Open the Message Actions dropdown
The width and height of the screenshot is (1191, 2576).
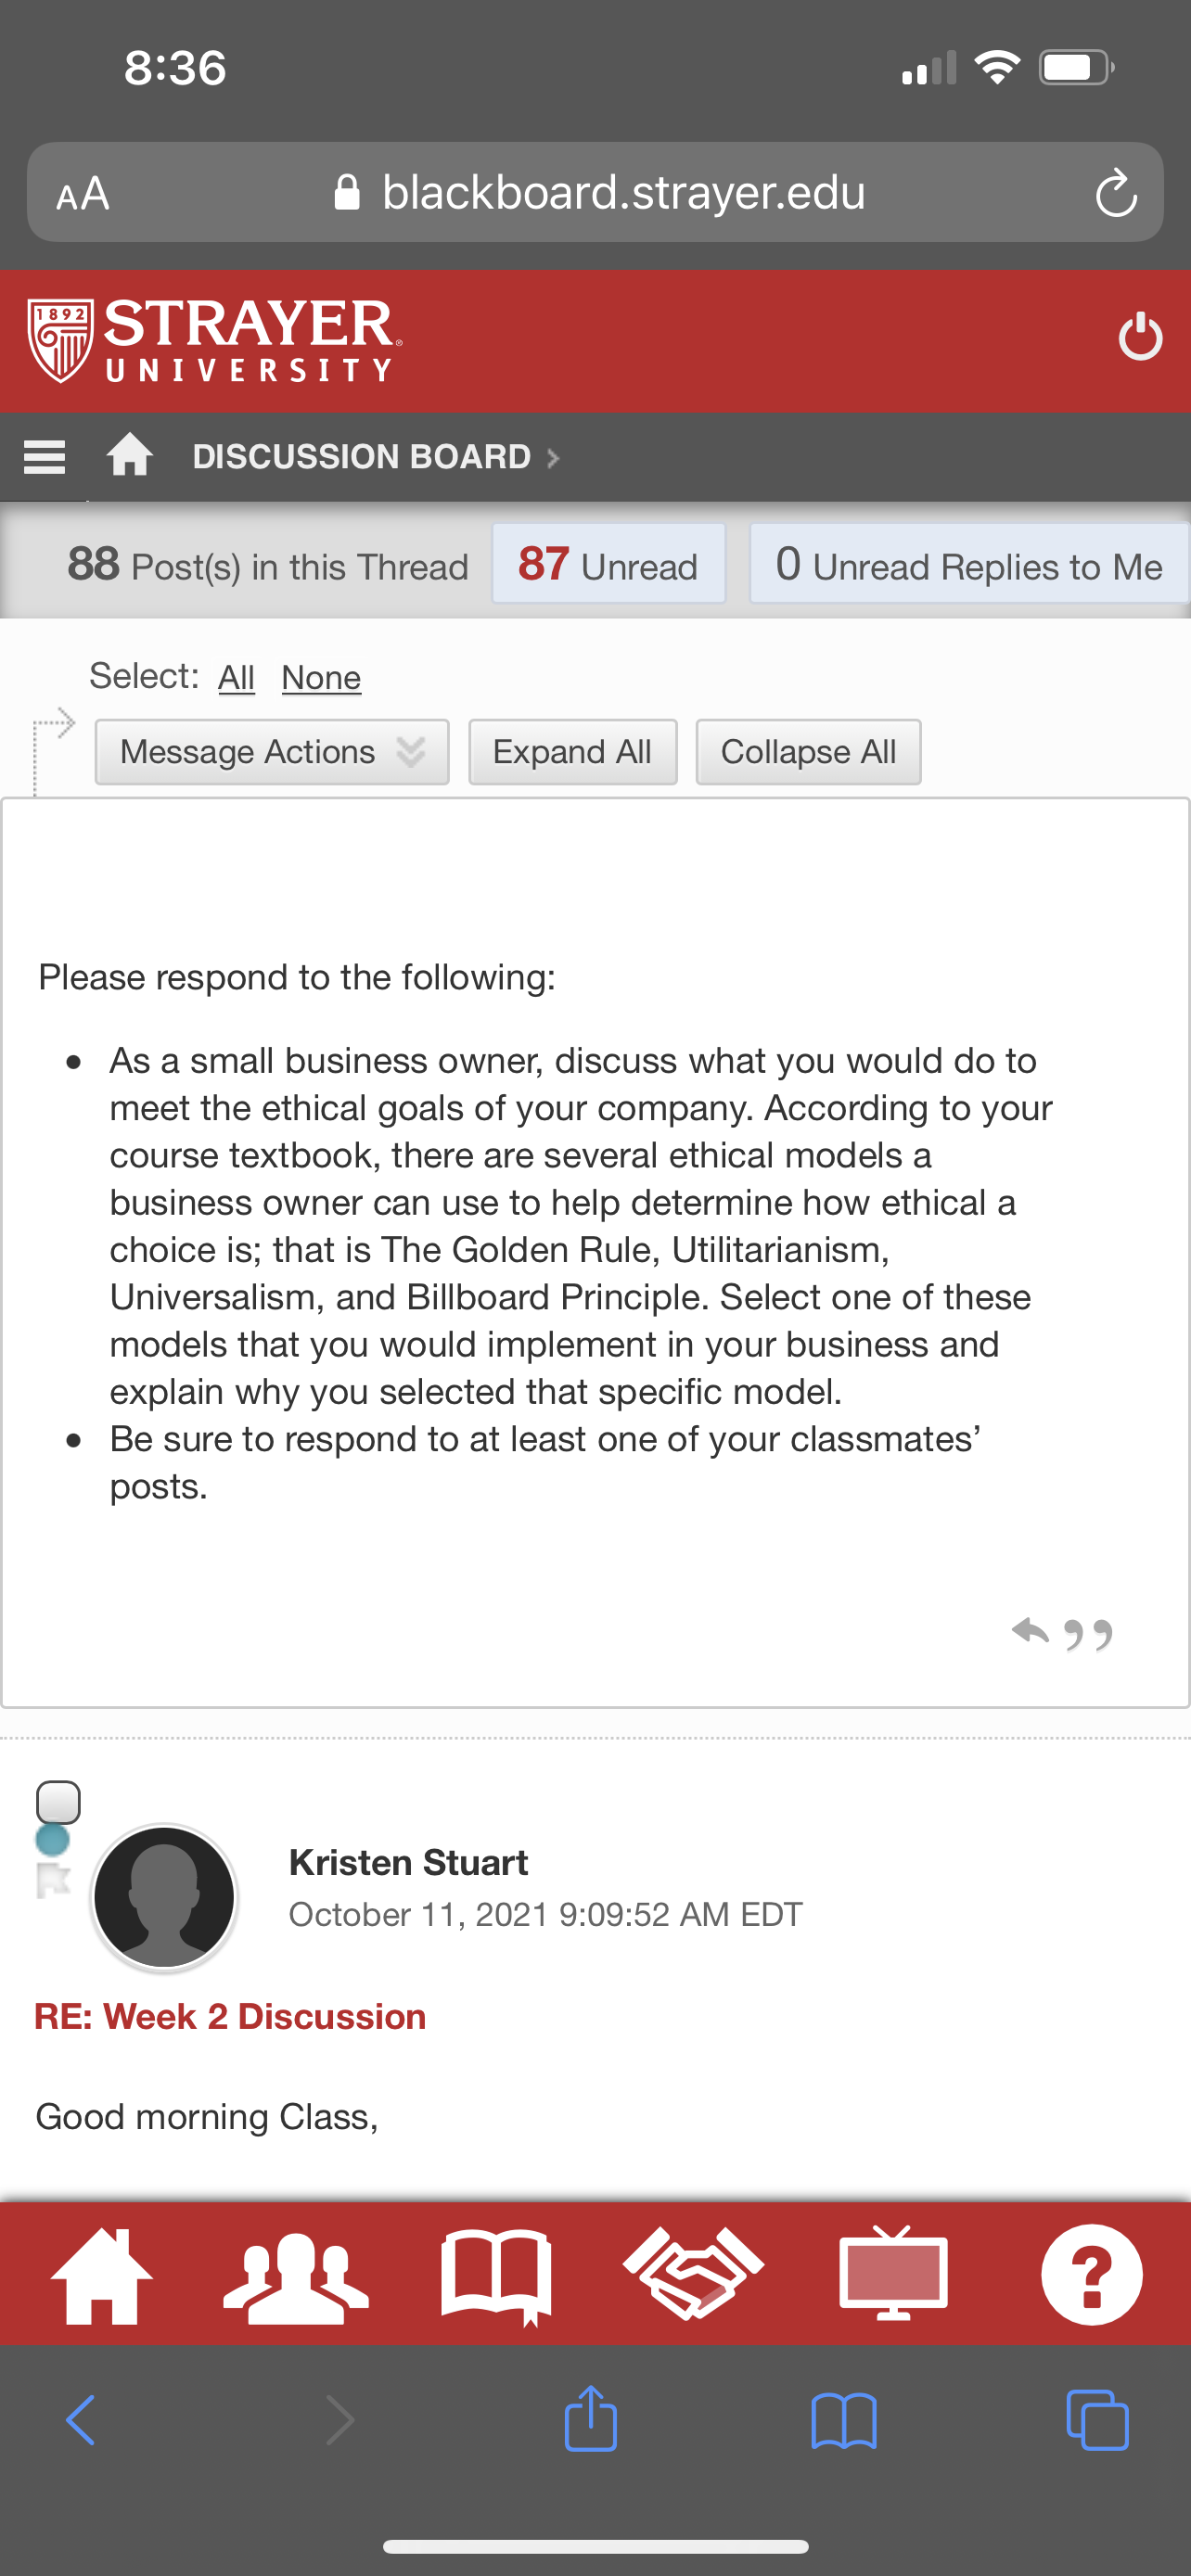272,752
